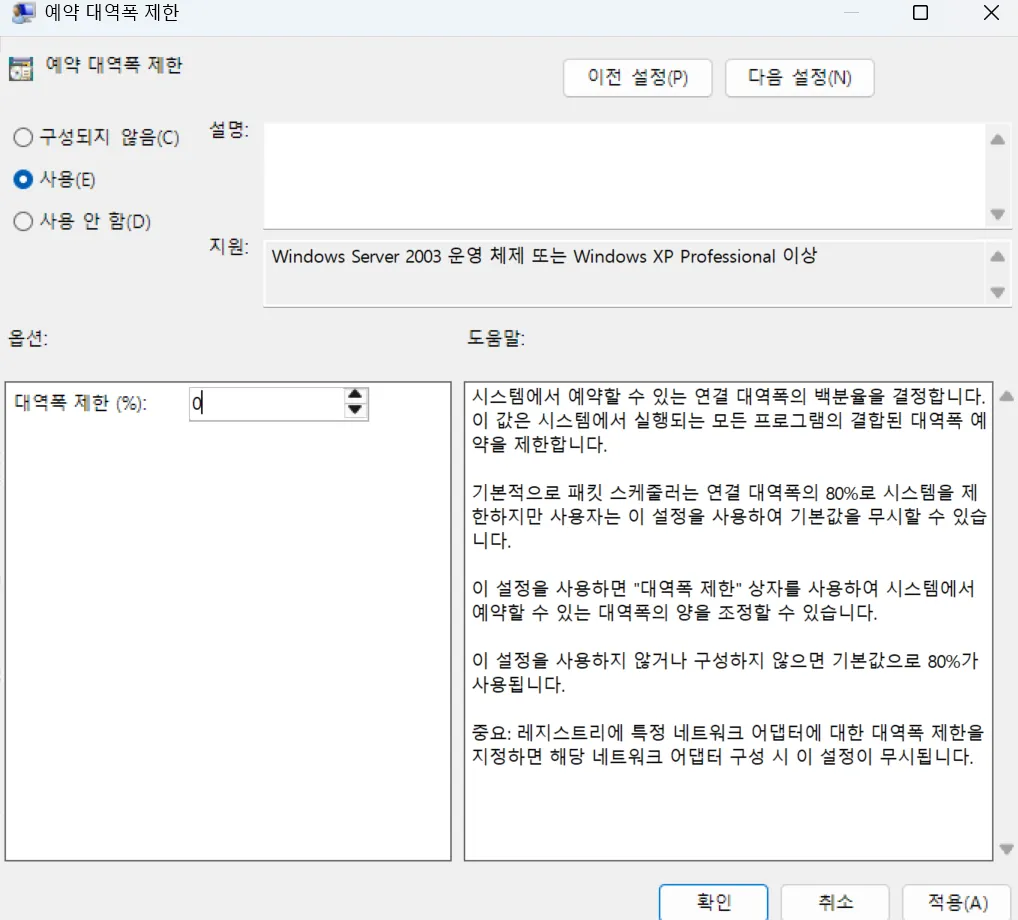The height and width of the screenshot is (920, 1018).
Task: Confirm settings with the 확인 button
Action: pyautogui.click(x=713, y=901)
